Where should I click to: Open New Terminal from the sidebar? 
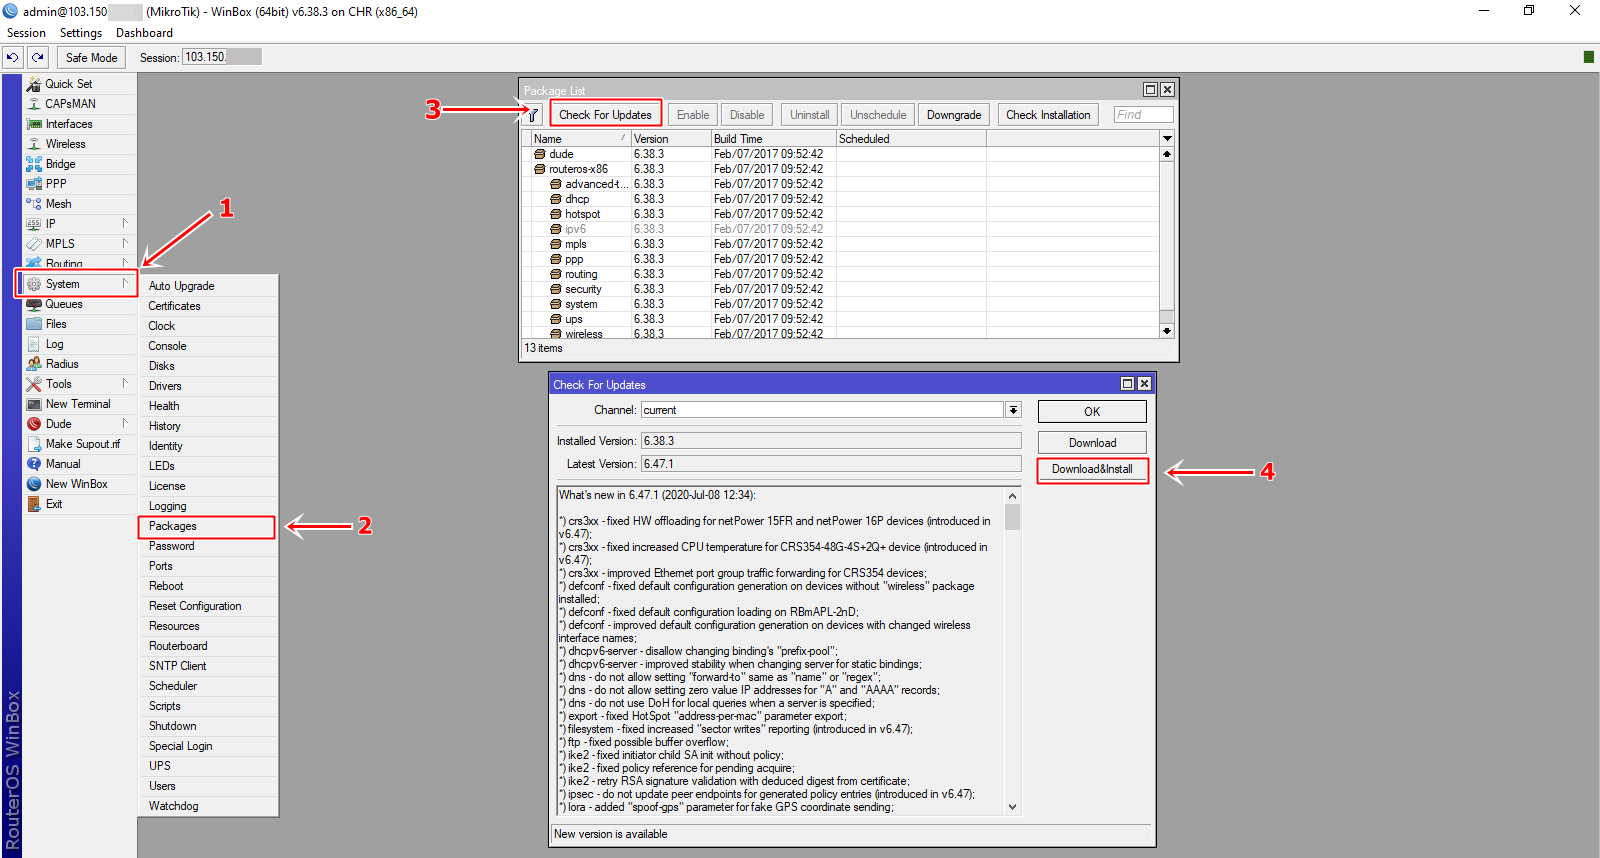tap(77, 404)
